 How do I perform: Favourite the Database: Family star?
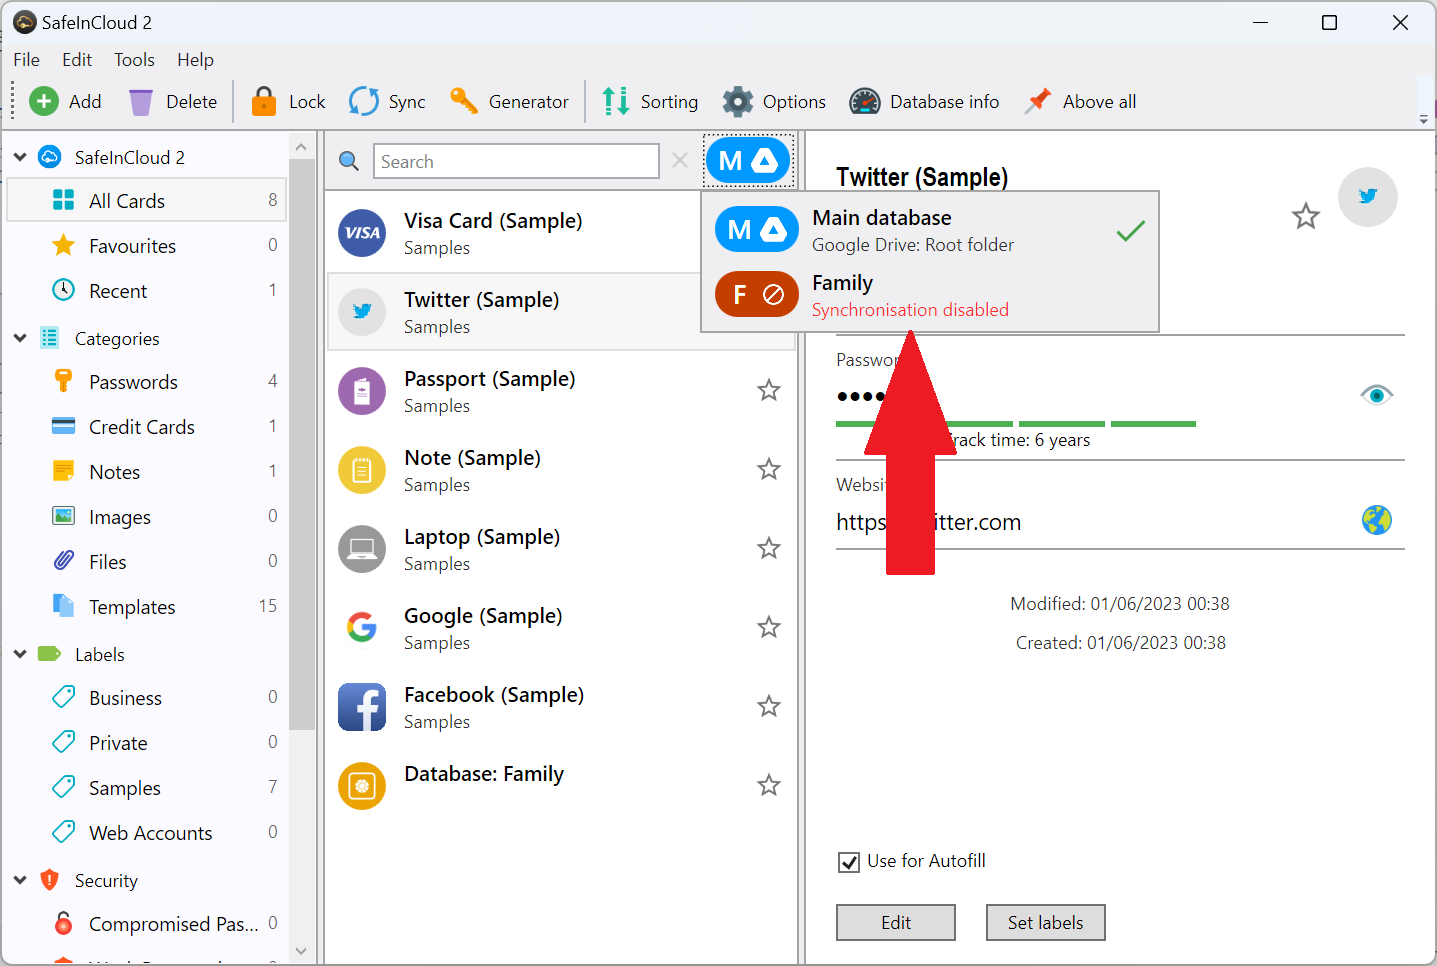(x=768, y=785)
